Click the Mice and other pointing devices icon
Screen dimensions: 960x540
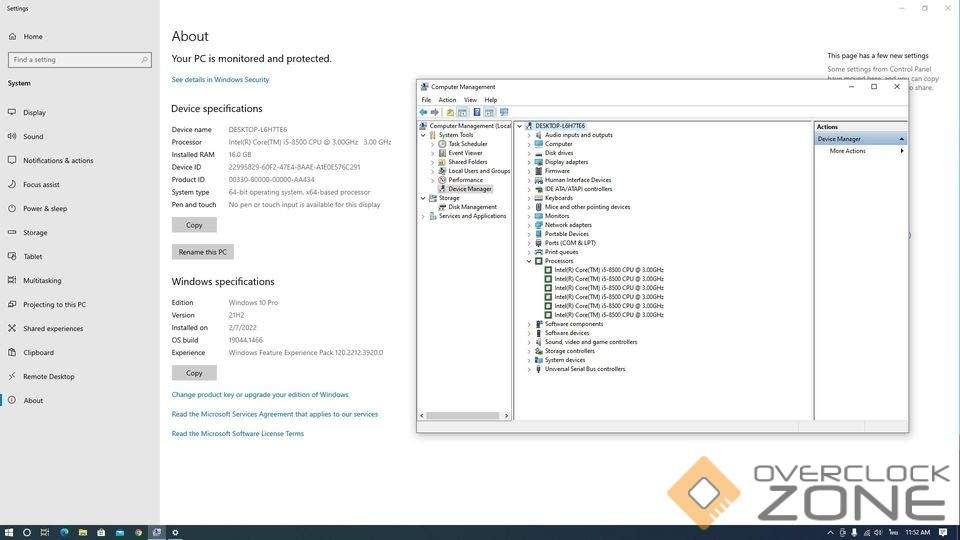click(x=539, y=207)
